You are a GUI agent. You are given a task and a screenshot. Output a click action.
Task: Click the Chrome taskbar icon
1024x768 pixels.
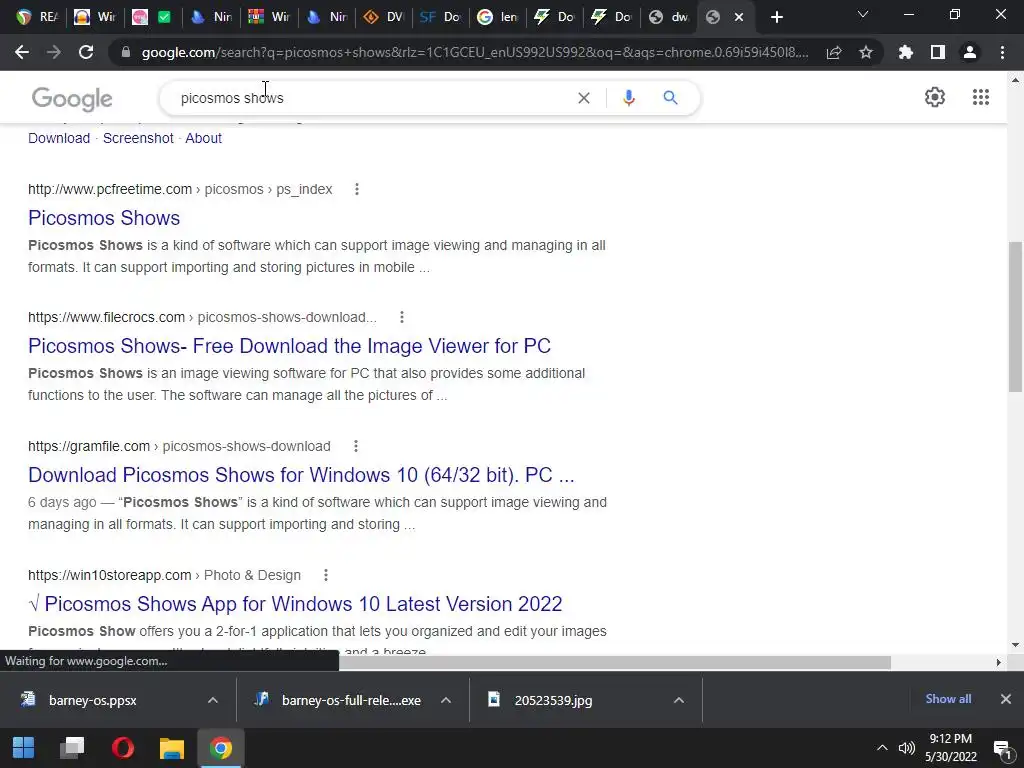221,748
